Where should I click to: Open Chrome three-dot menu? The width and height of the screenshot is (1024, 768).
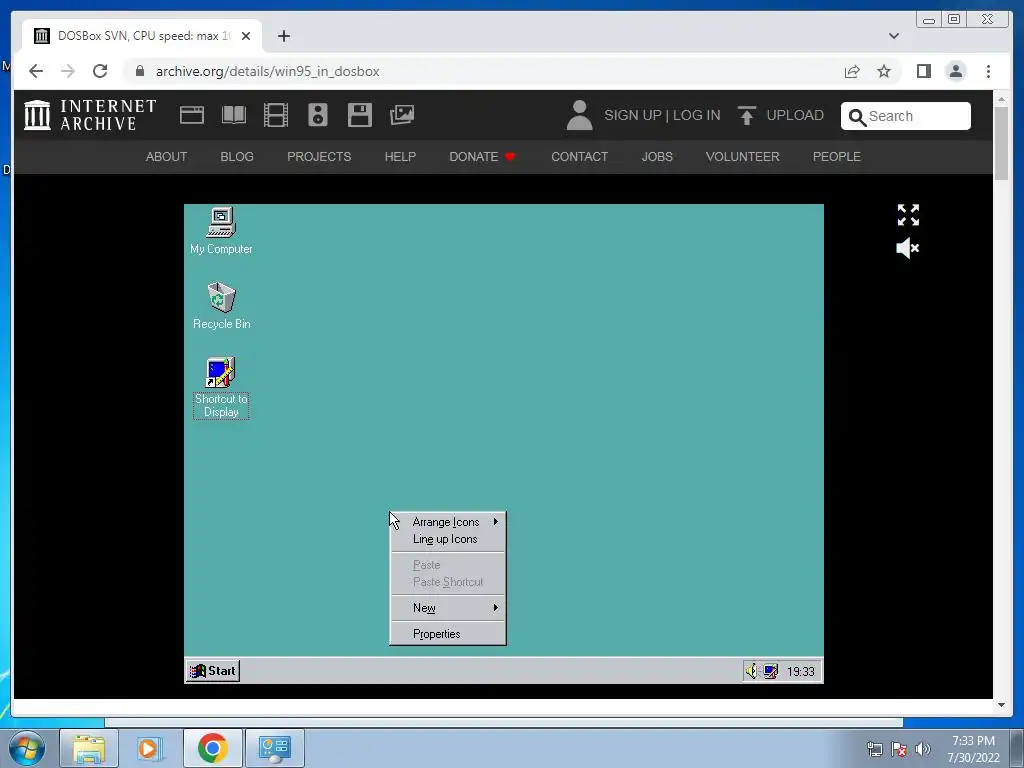[x=988, y=71]
